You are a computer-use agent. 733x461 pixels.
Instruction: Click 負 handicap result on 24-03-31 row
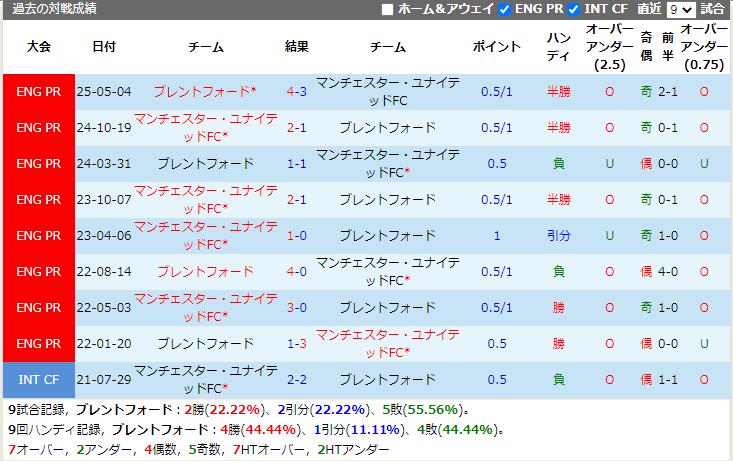559,164
